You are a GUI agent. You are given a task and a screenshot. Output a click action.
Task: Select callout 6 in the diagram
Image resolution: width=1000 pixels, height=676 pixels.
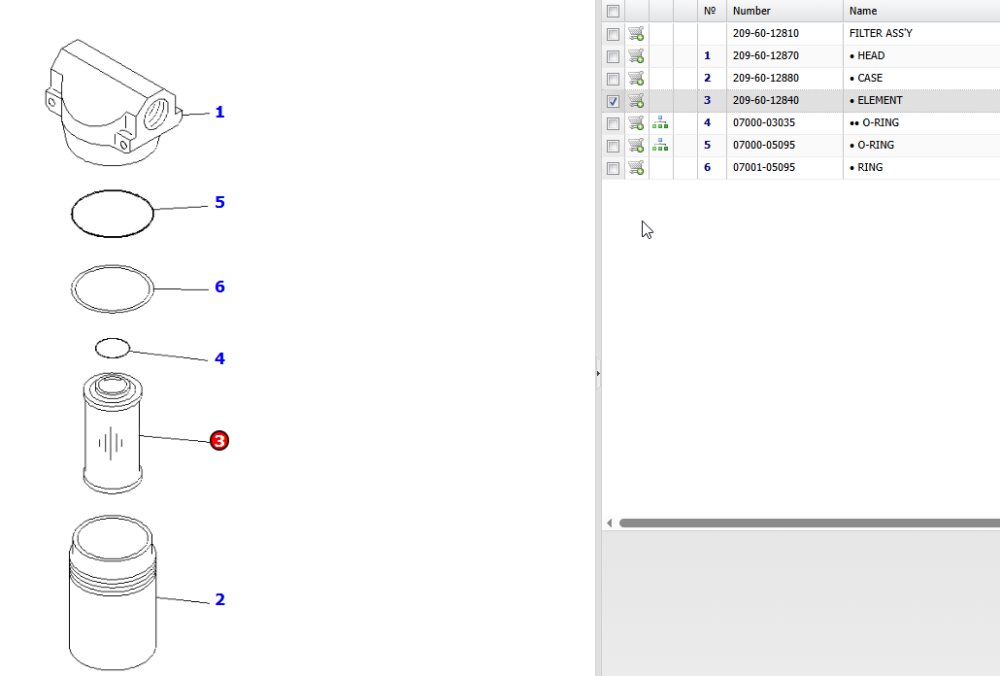219,286
